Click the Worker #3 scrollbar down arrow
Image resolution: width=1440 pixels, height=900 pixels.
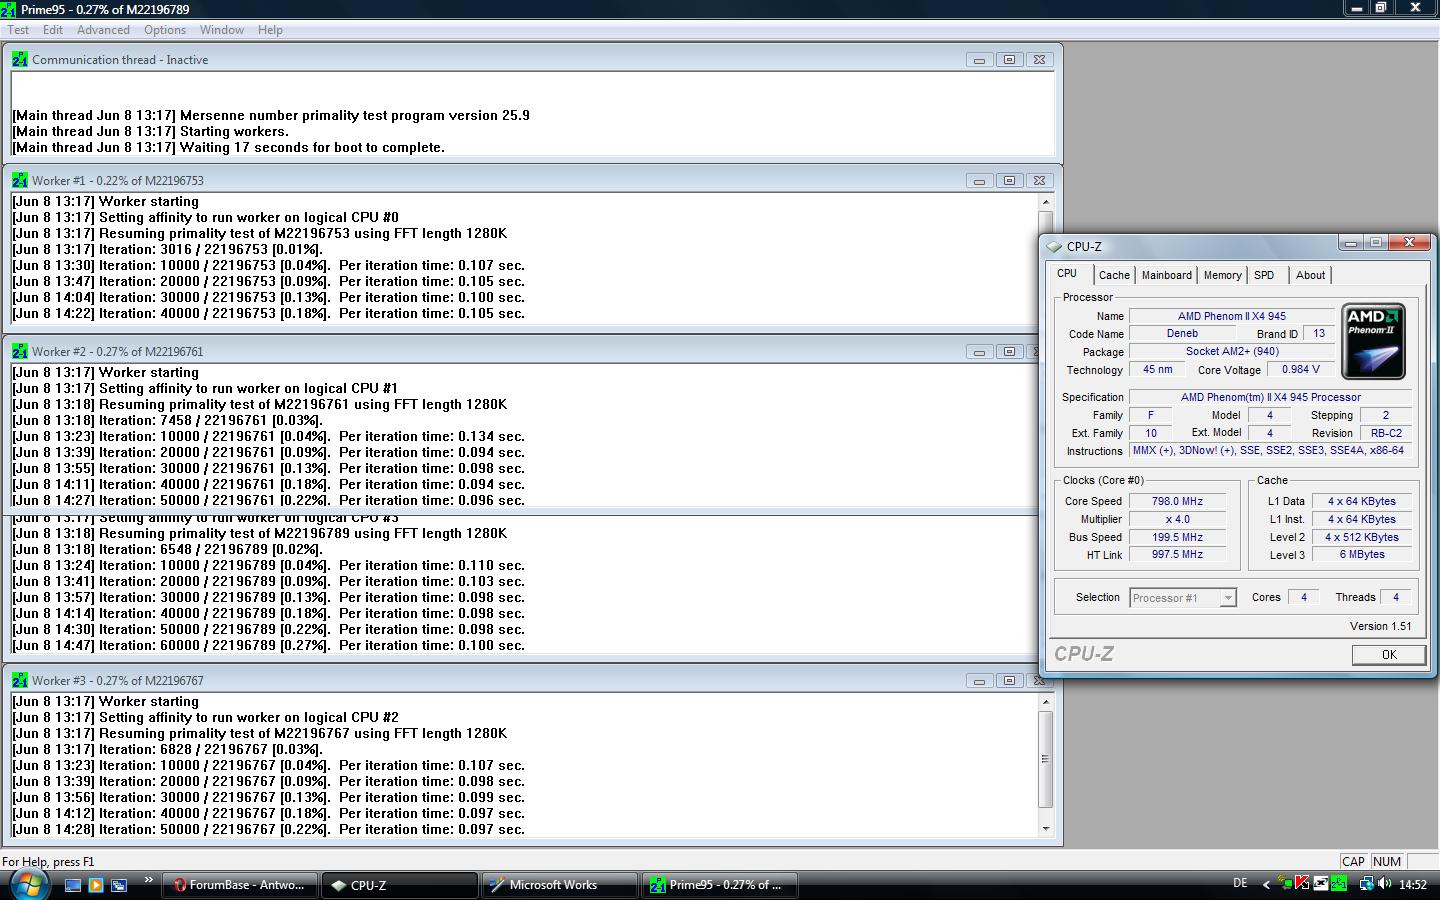(x=1046, y=828)
